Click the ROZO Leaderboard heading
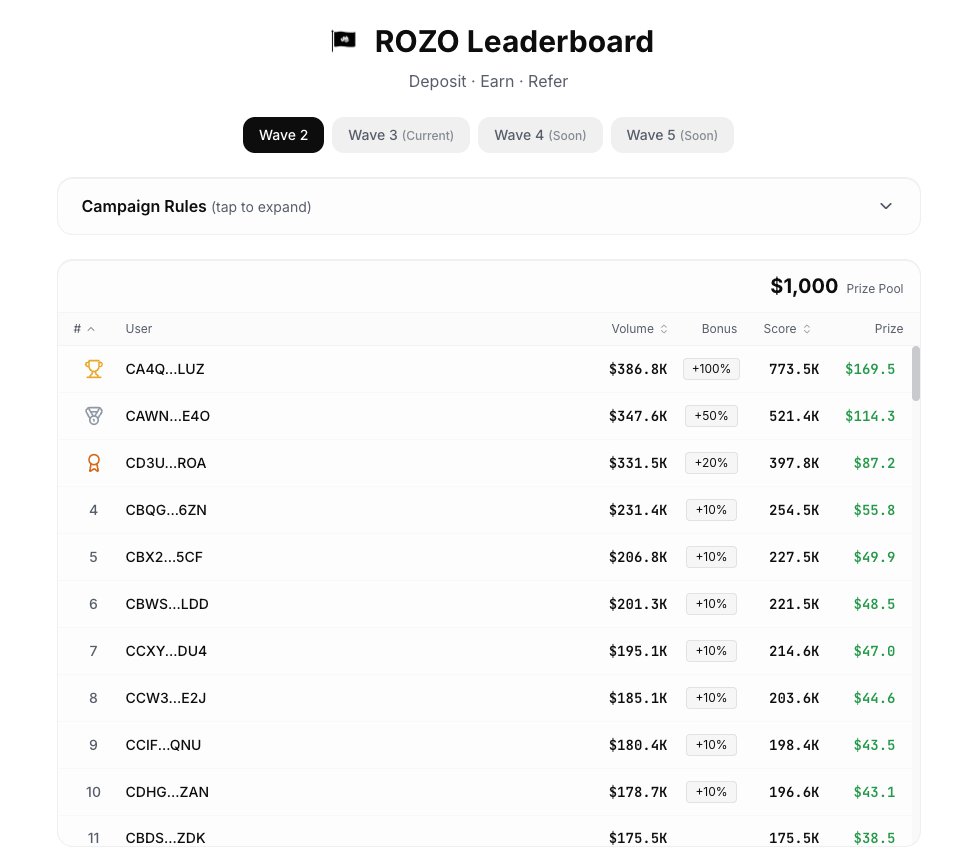The width and height of the screenshot is (979, 864). coord(514,42)
